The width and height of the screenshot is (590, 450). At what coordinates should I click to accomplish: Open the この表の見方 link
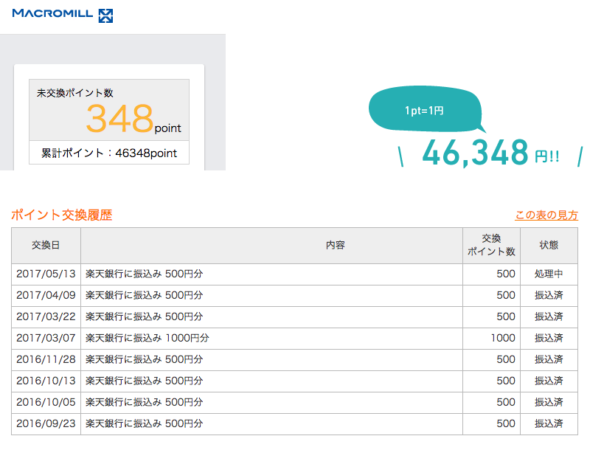tap(546, 215)
